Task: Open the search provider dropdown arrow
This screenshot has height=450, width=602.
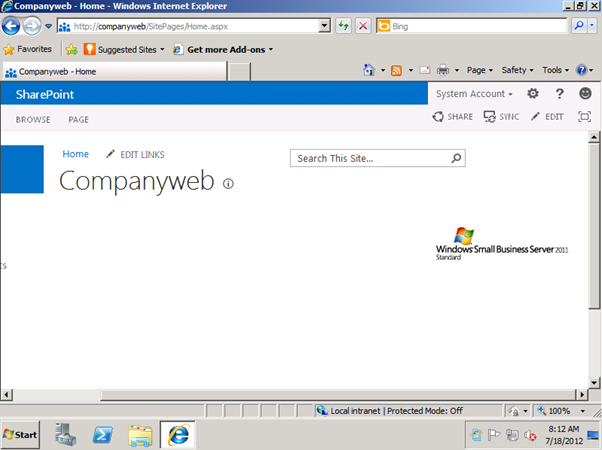Action: [592, 26]
